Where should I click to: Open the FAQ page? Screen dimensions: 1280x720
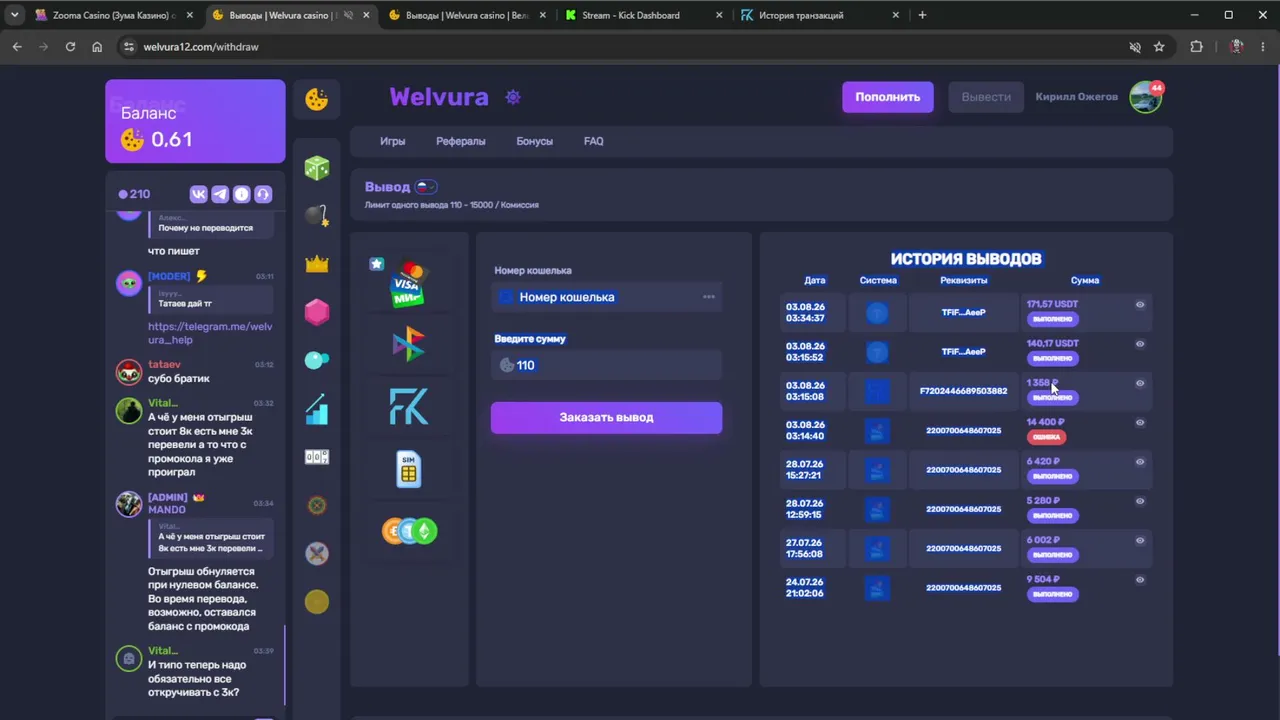(x=594, y=141)
